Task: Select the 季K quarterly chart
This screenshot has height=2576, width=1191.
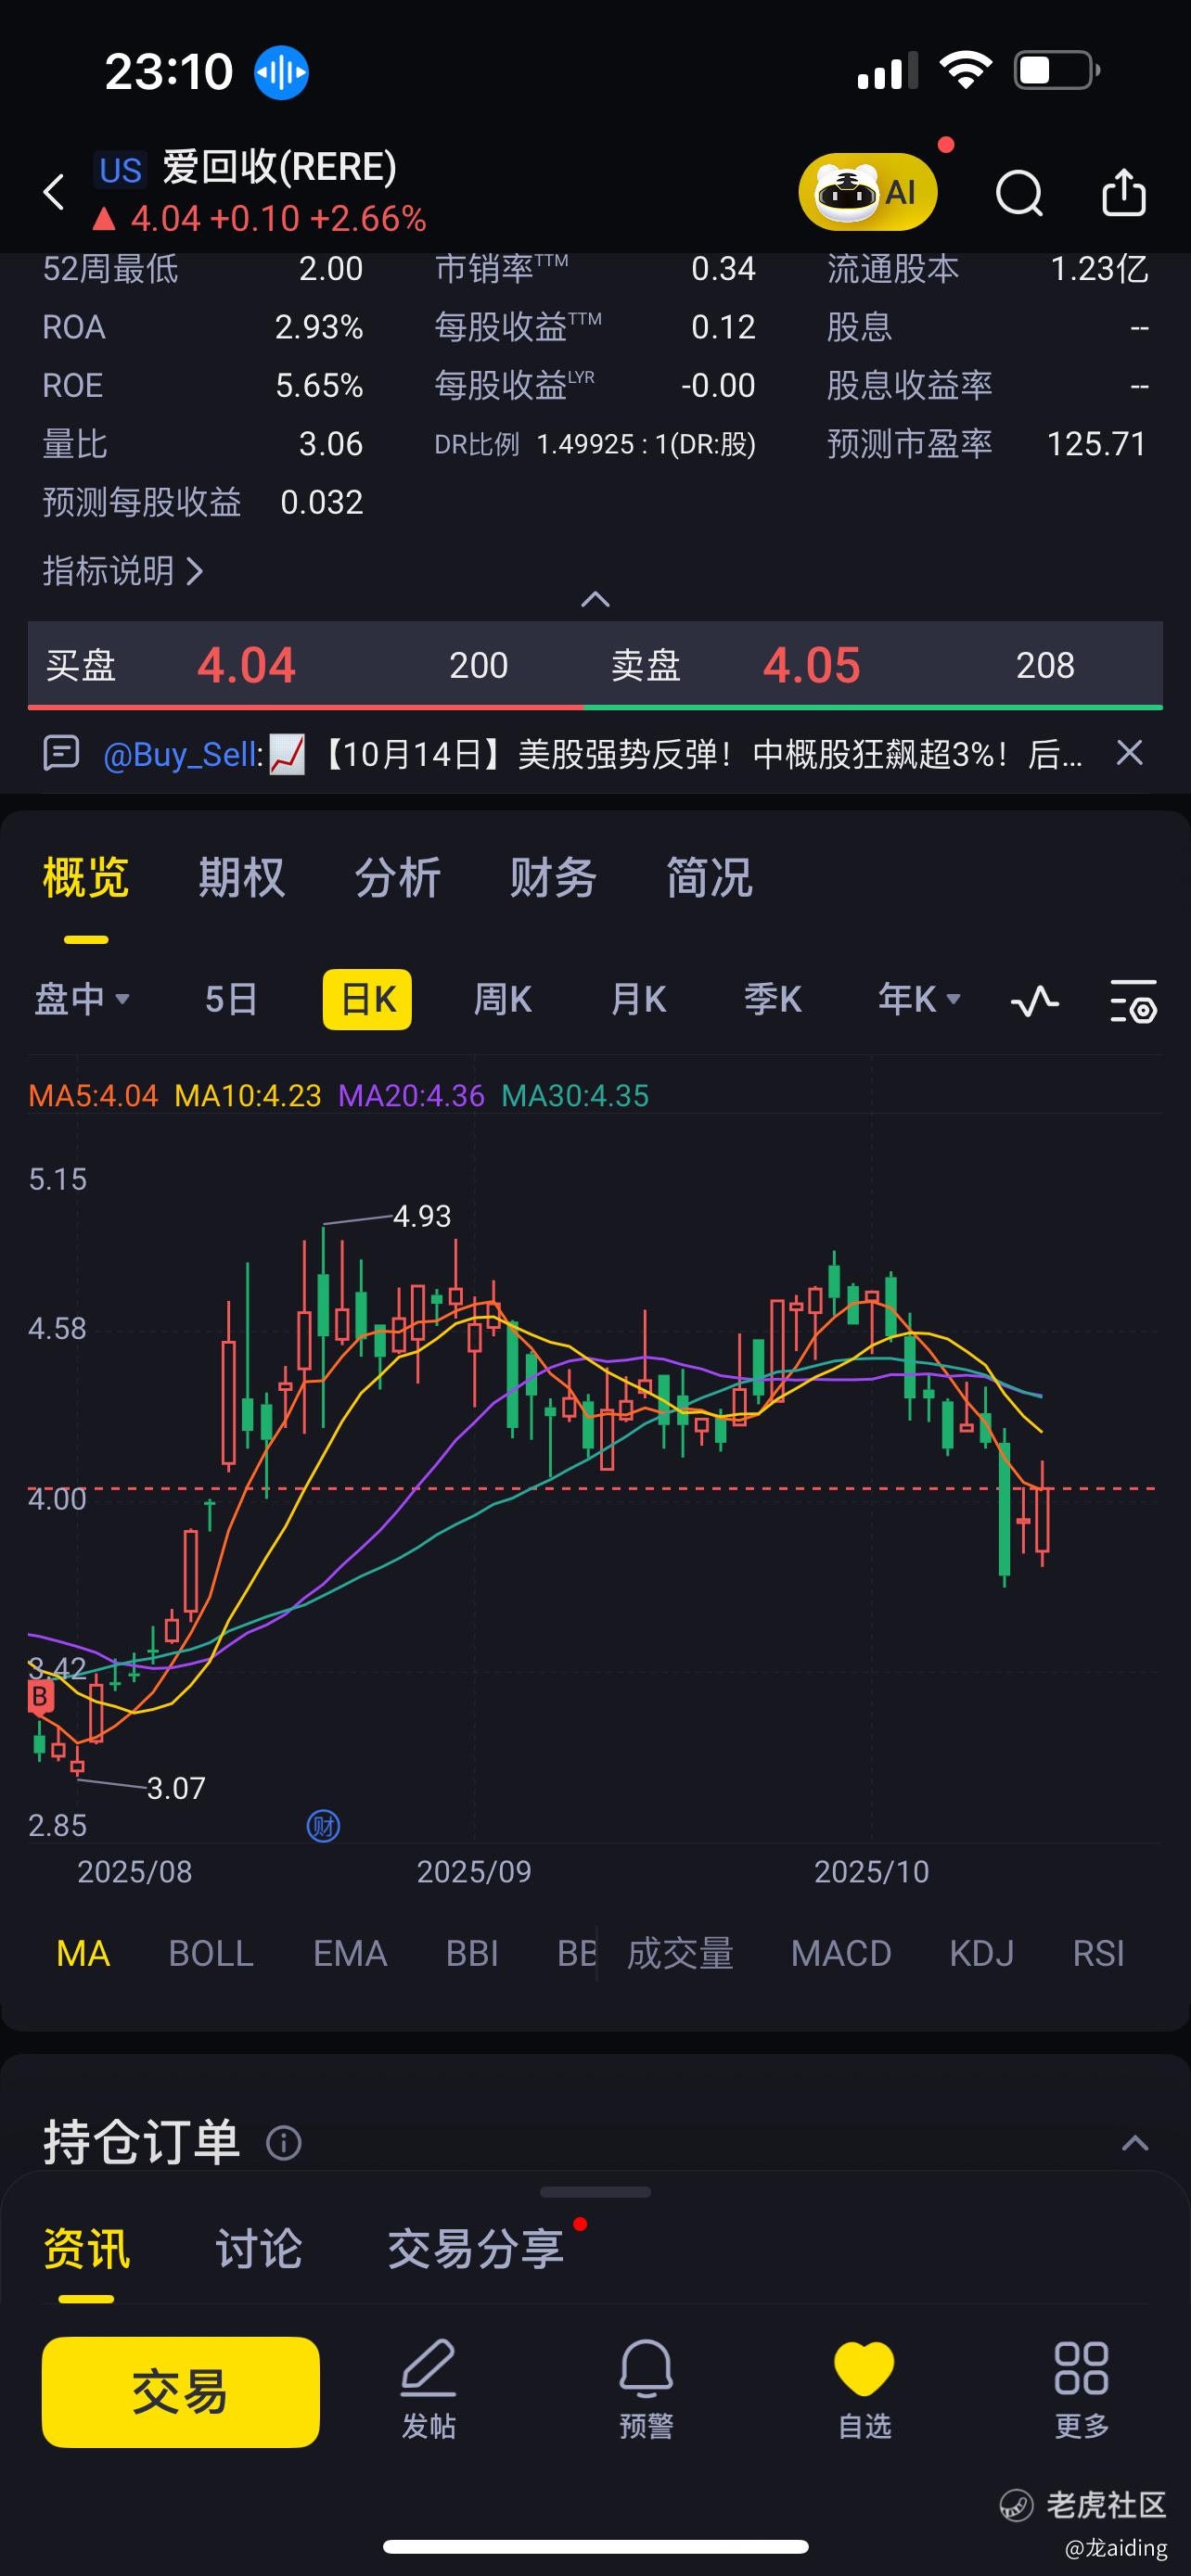Action: pyautogui.click(x=773, y=999)
